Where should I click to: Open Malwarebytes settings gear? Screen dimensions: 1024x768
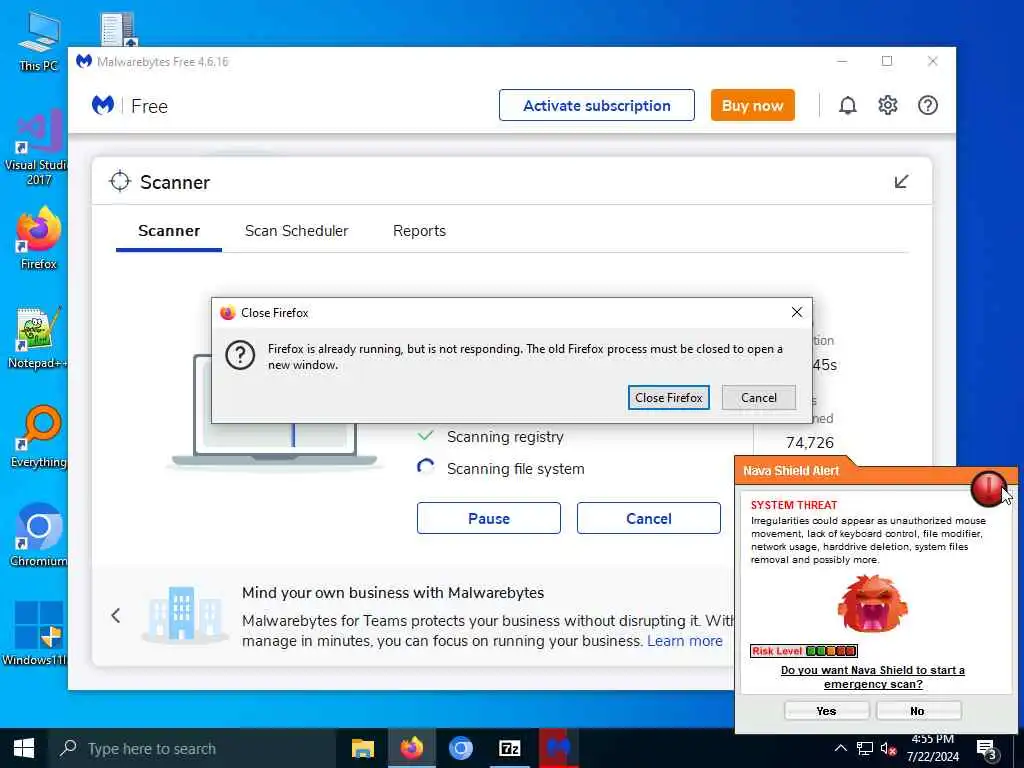(888, 105)
